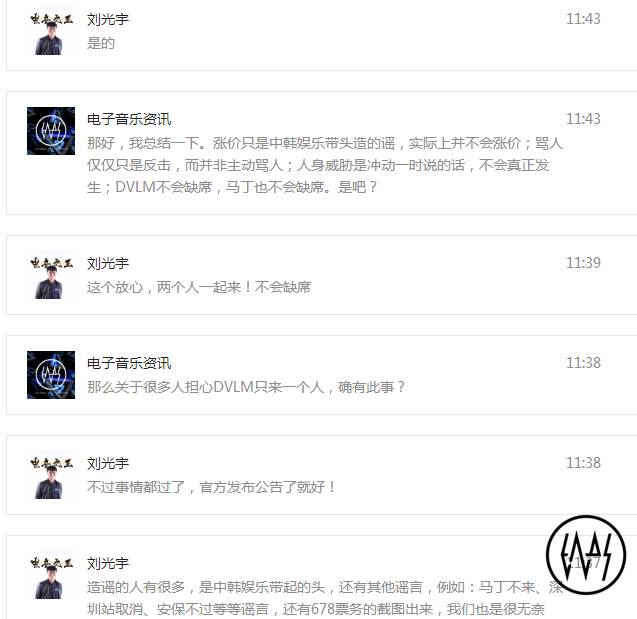This screenshot has height=619, width=637.
Task: Select the summary message starting 那好，我总结一下
Action: tap(325, 165)
